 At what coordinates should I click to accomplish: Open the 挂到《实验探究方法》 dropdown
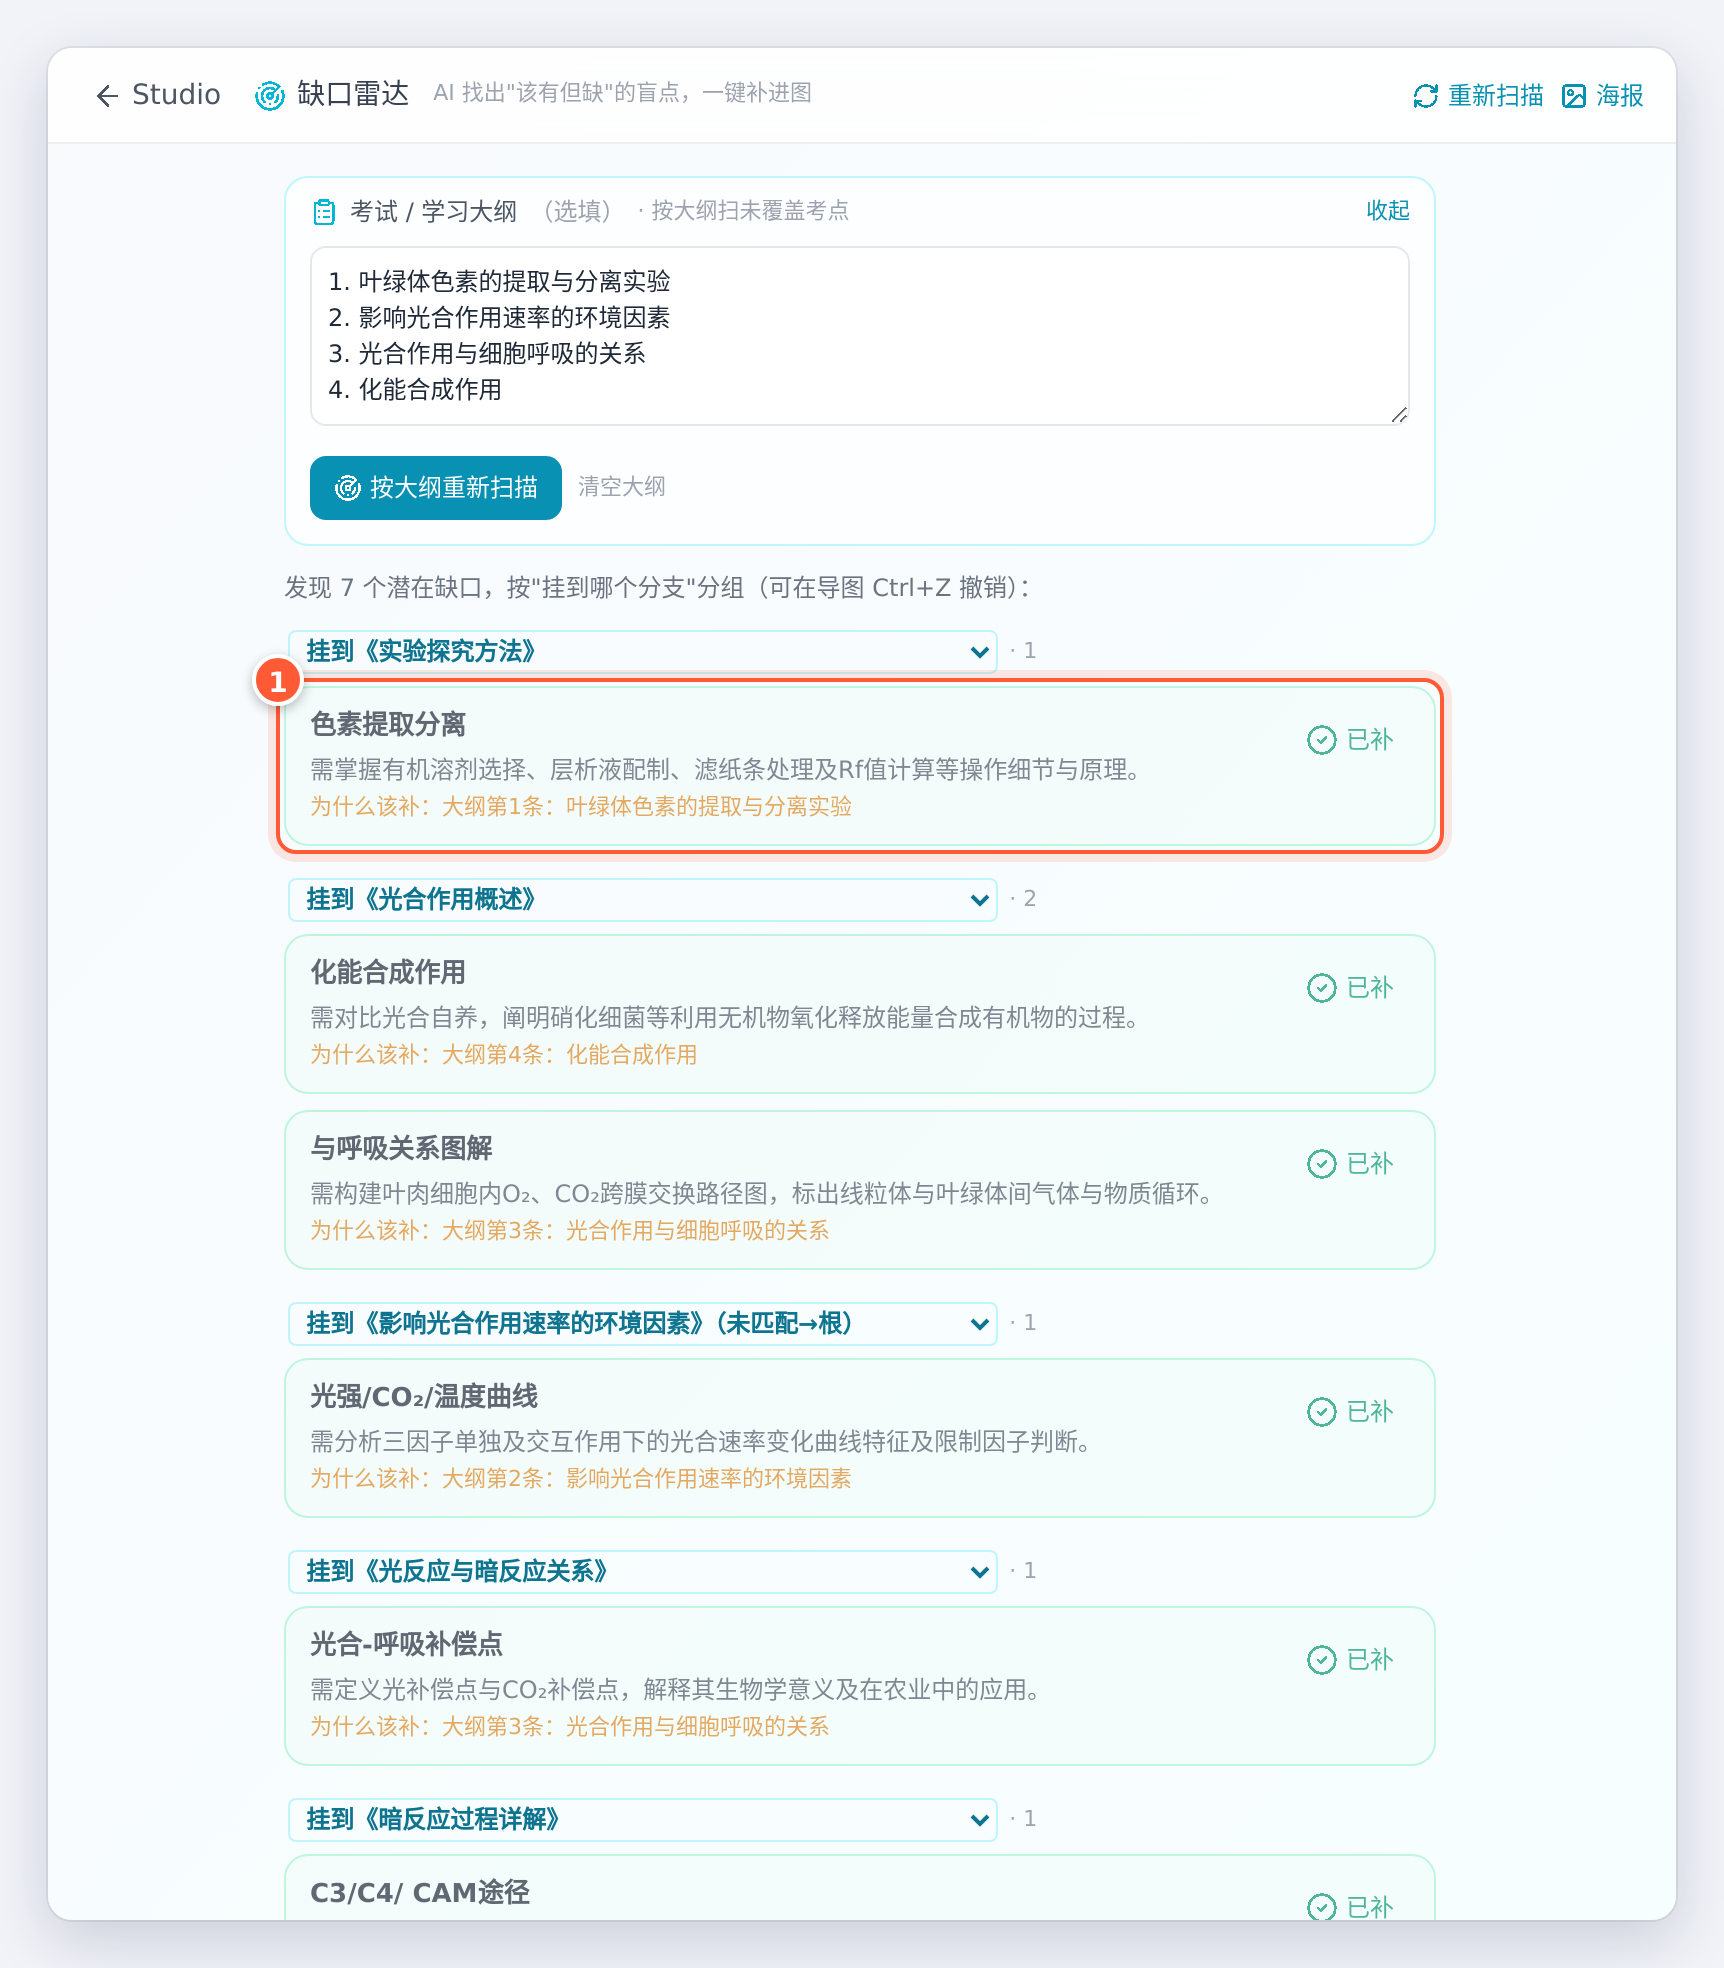click(642, 651)
